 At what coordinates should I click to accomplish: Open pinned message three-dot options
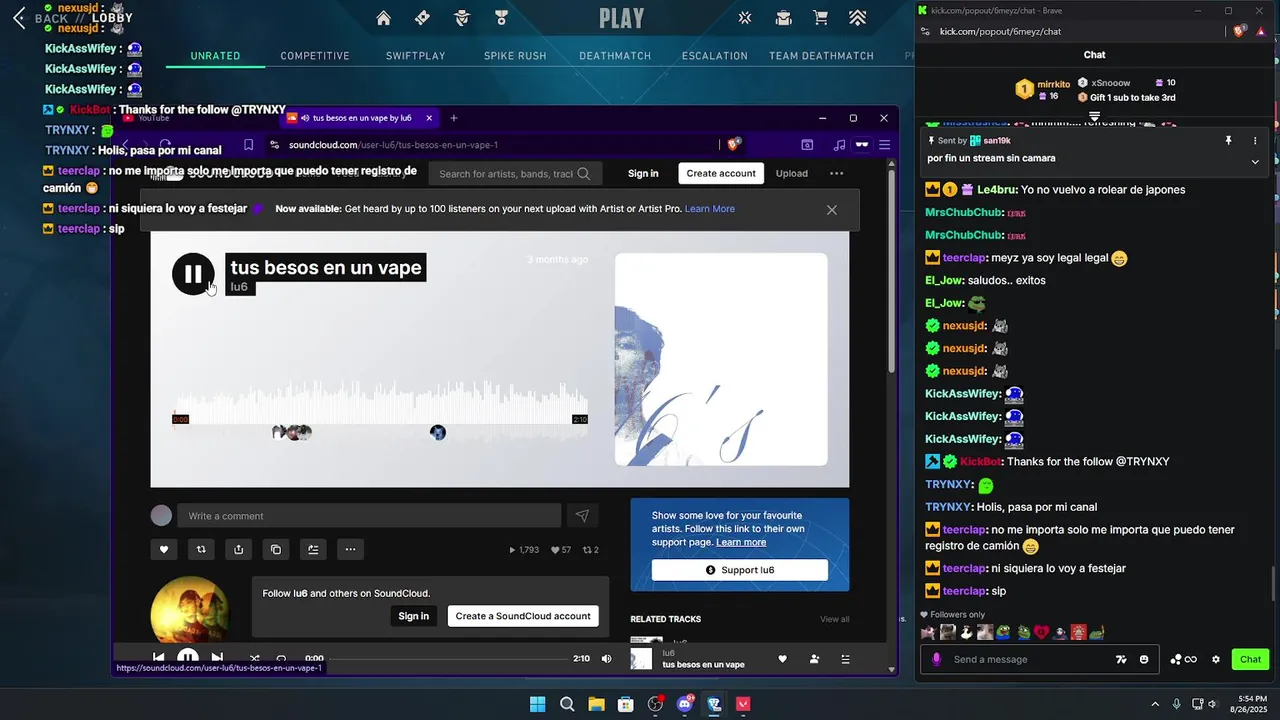click(1255, 141)
